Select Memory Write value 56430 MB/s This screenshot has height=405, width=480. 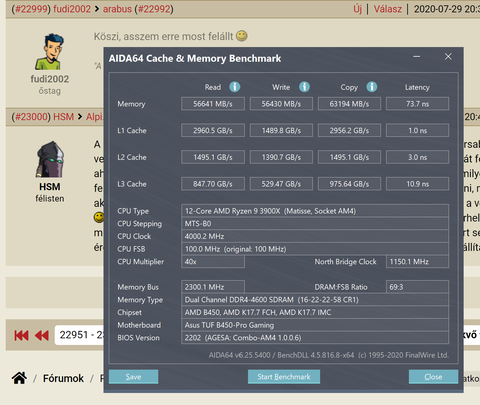click(281, 104)
